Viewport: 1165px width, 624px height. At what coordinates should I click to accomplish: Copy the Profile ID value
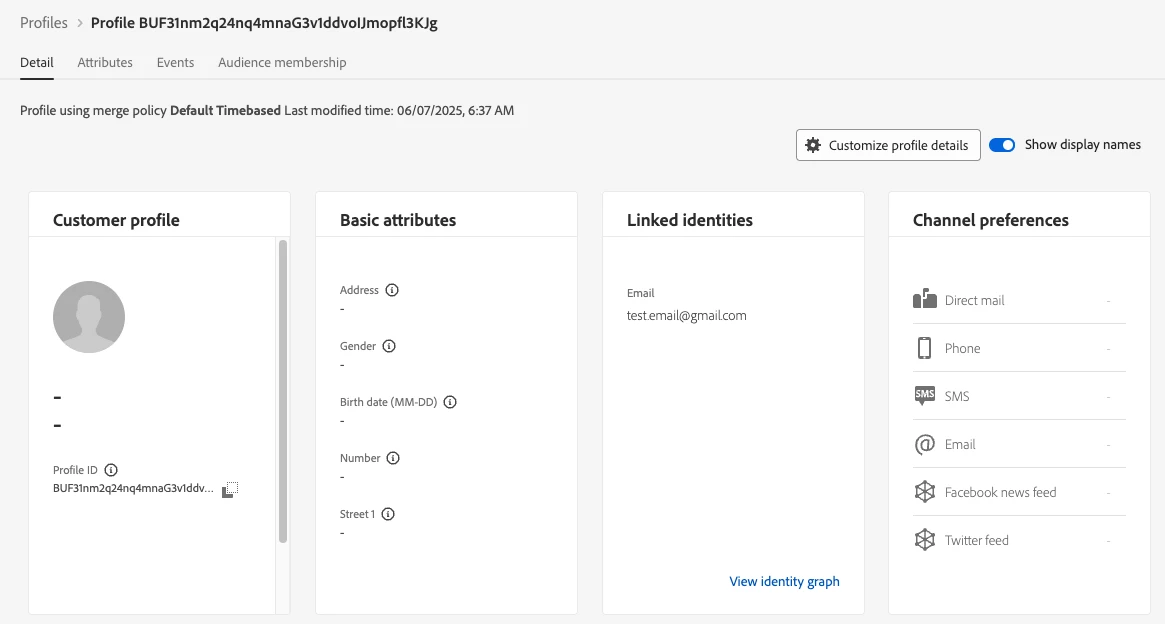coord(231,489)
